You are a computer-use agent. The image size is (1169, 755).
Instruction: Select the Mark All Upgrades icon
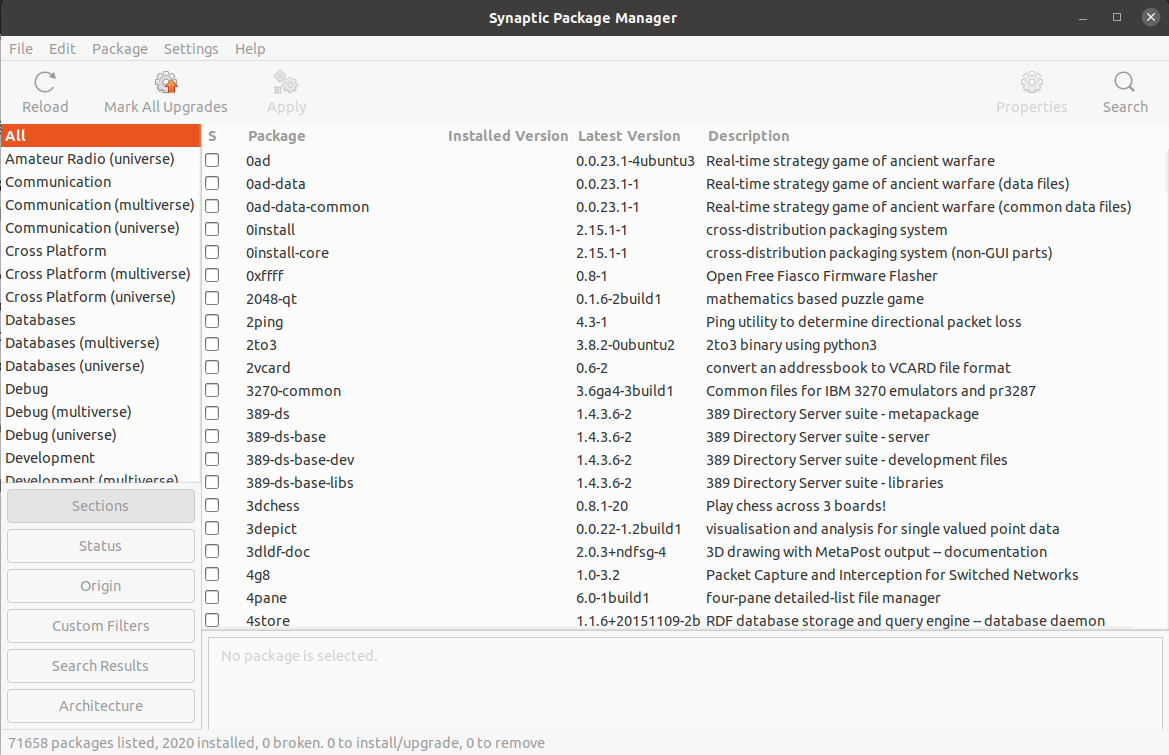click(165, 82)
